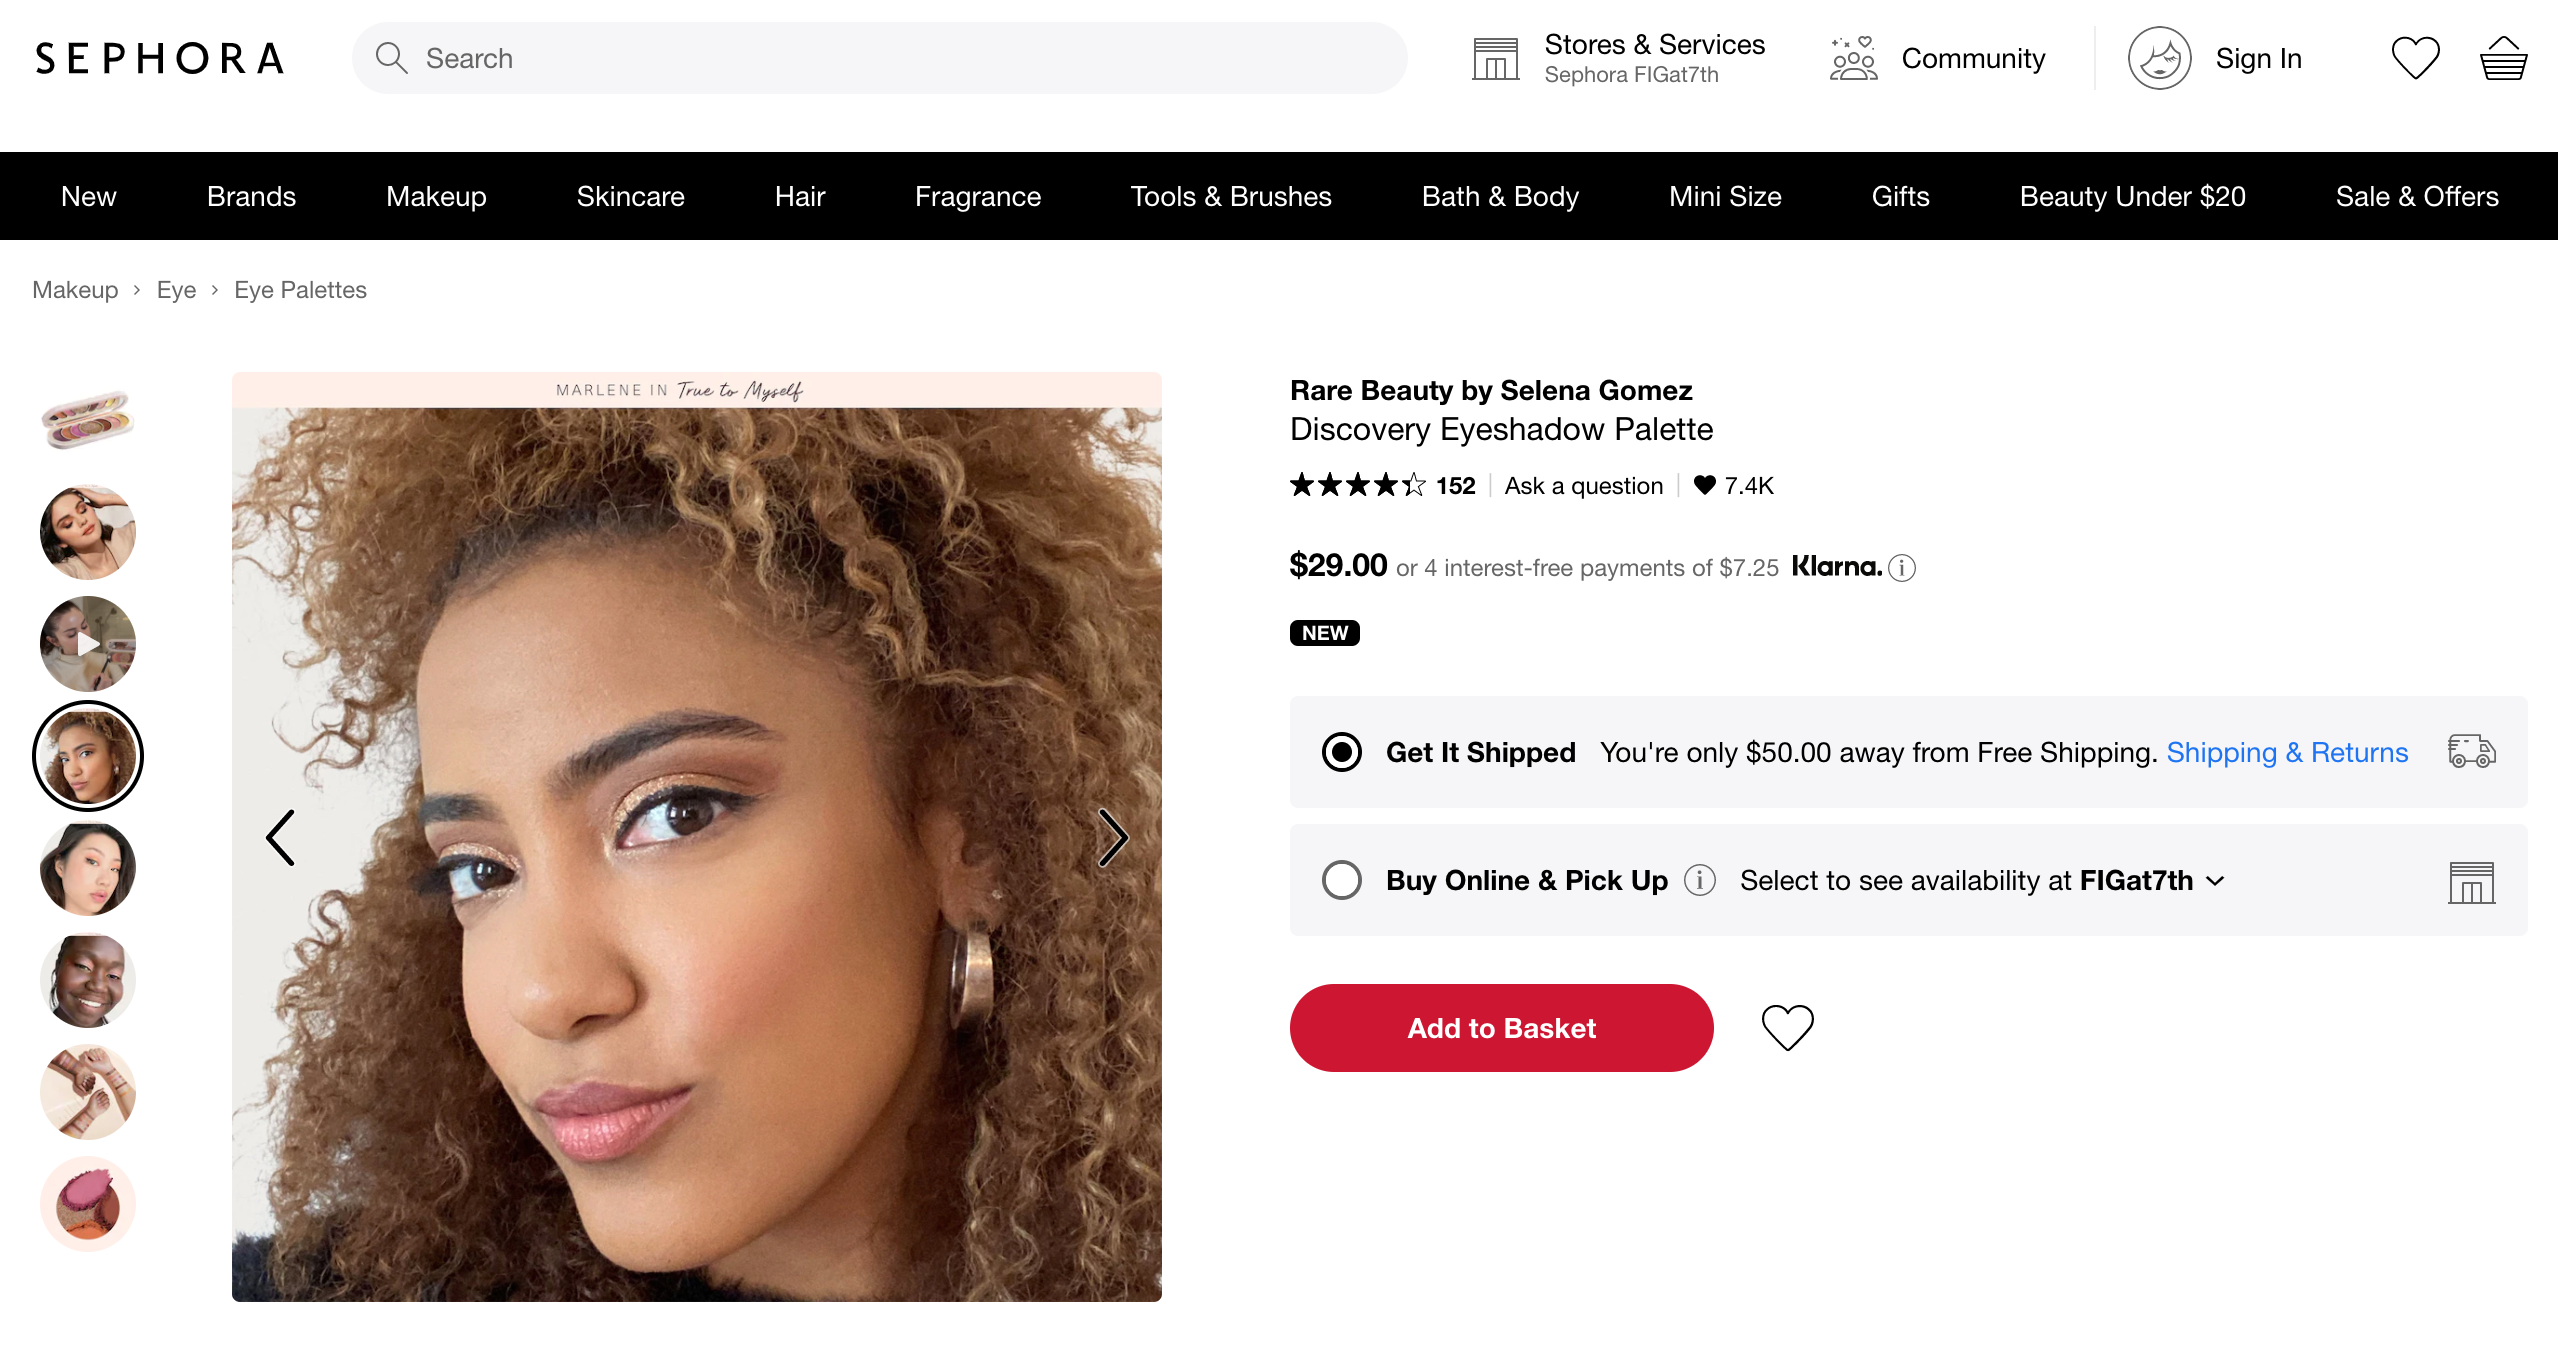This screenshot has height=1364, width=2558.
Task: Open the Shipping & Returns link
Action: coord(2287,752)
